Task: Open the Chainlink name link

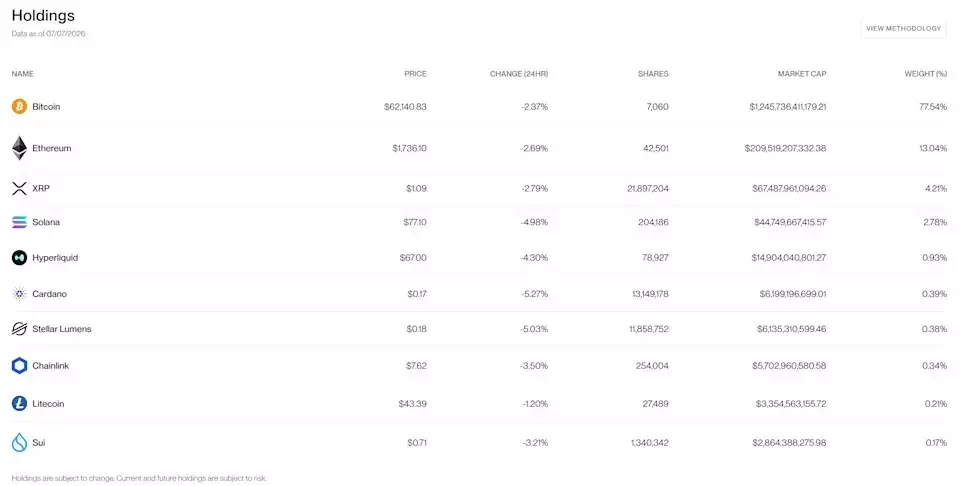Action: (x=51, y=365)
